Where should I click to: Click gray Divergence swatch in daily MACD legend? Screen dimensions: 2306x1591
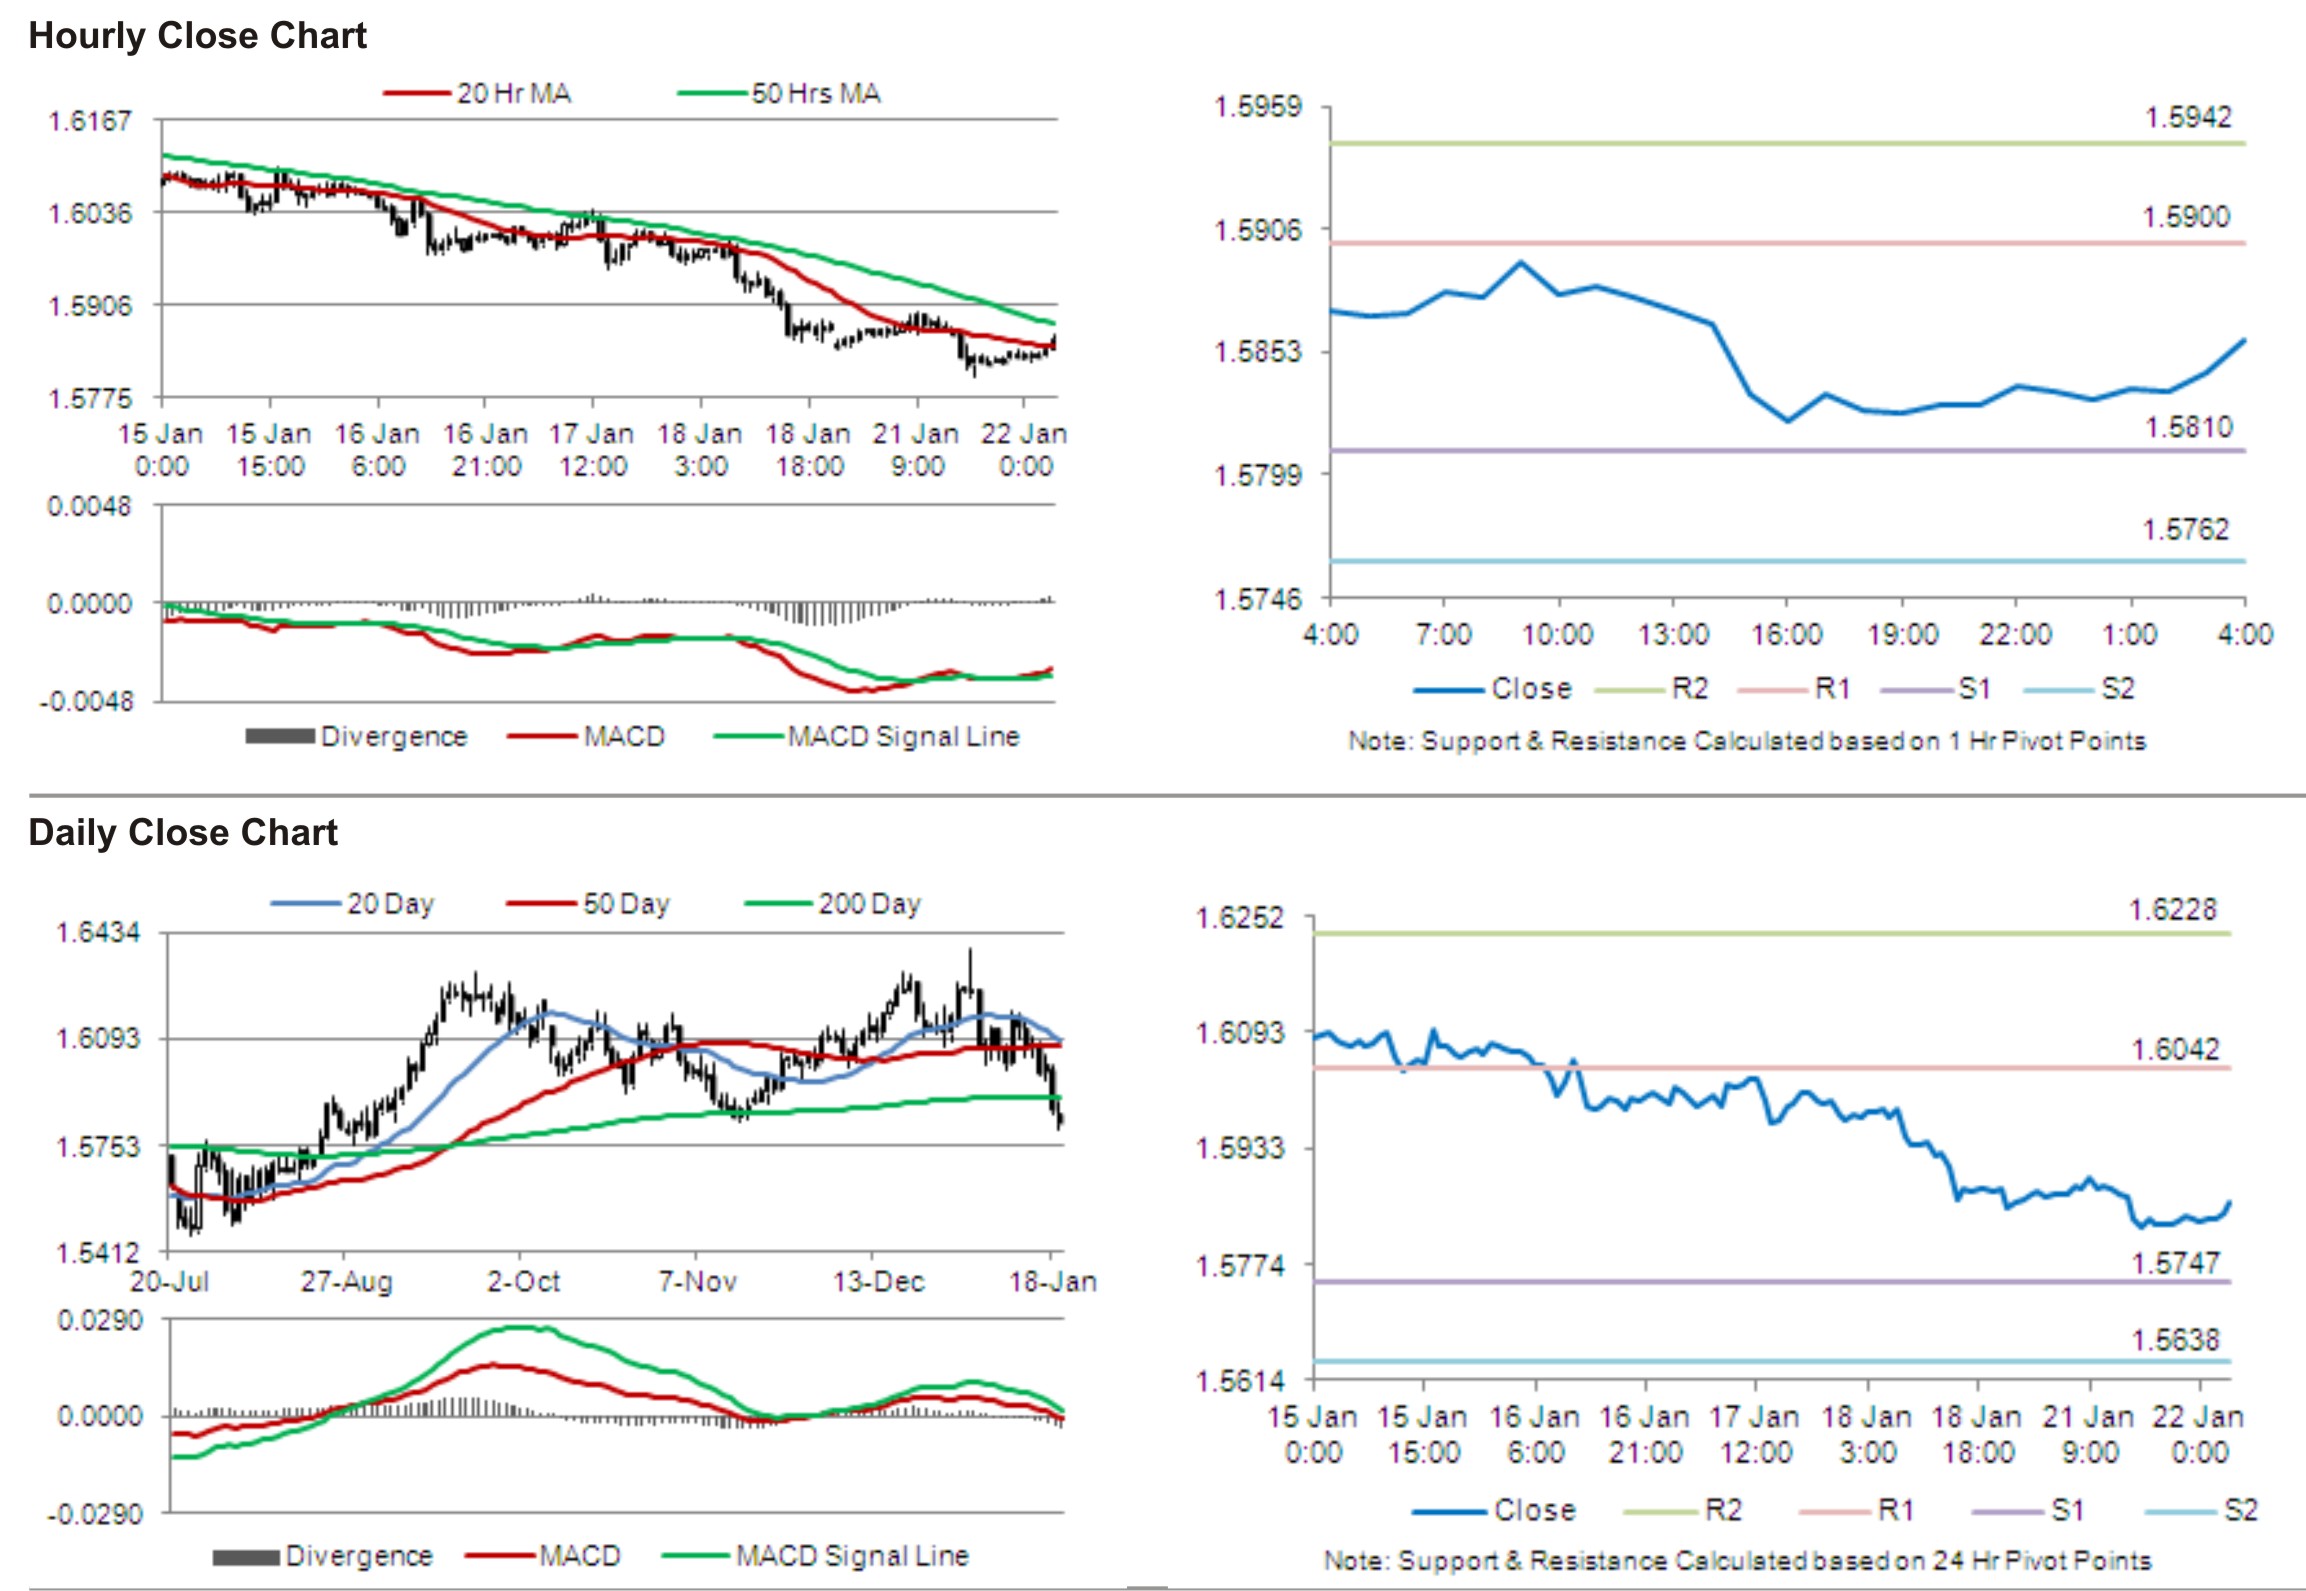tap(246, 1557)
